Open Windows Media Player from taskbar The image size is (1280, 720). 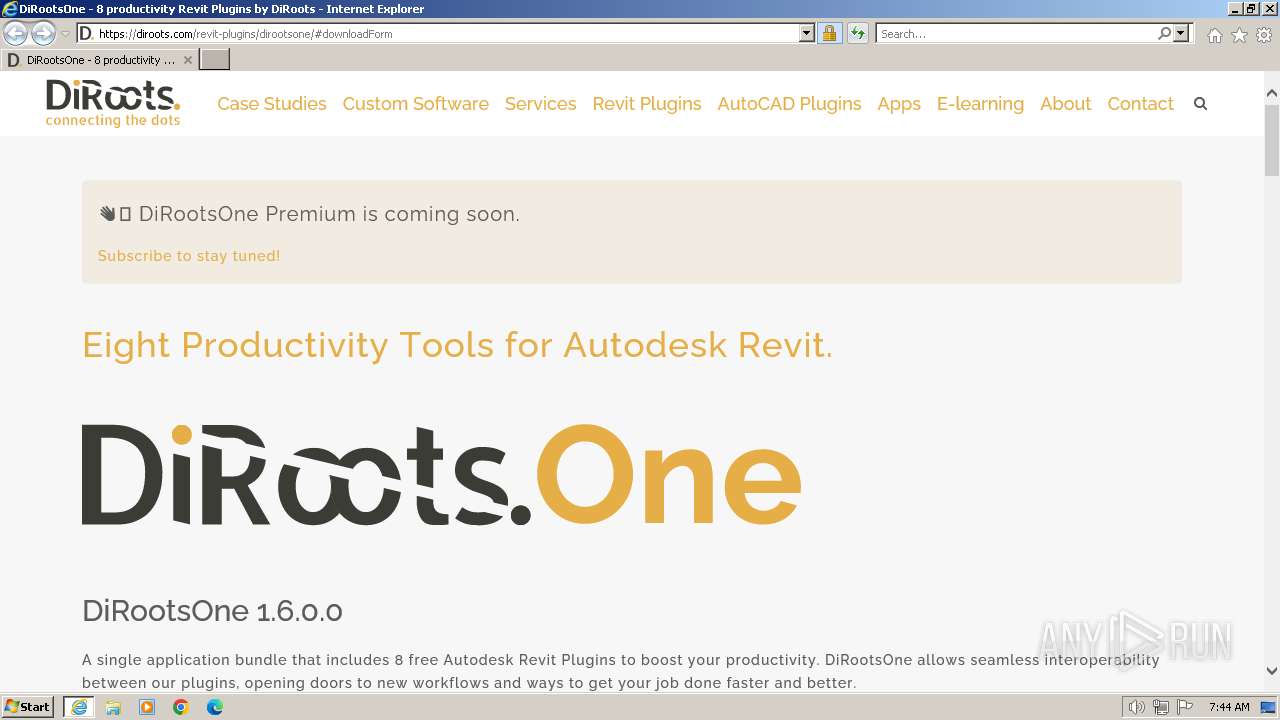pos(147,707)
